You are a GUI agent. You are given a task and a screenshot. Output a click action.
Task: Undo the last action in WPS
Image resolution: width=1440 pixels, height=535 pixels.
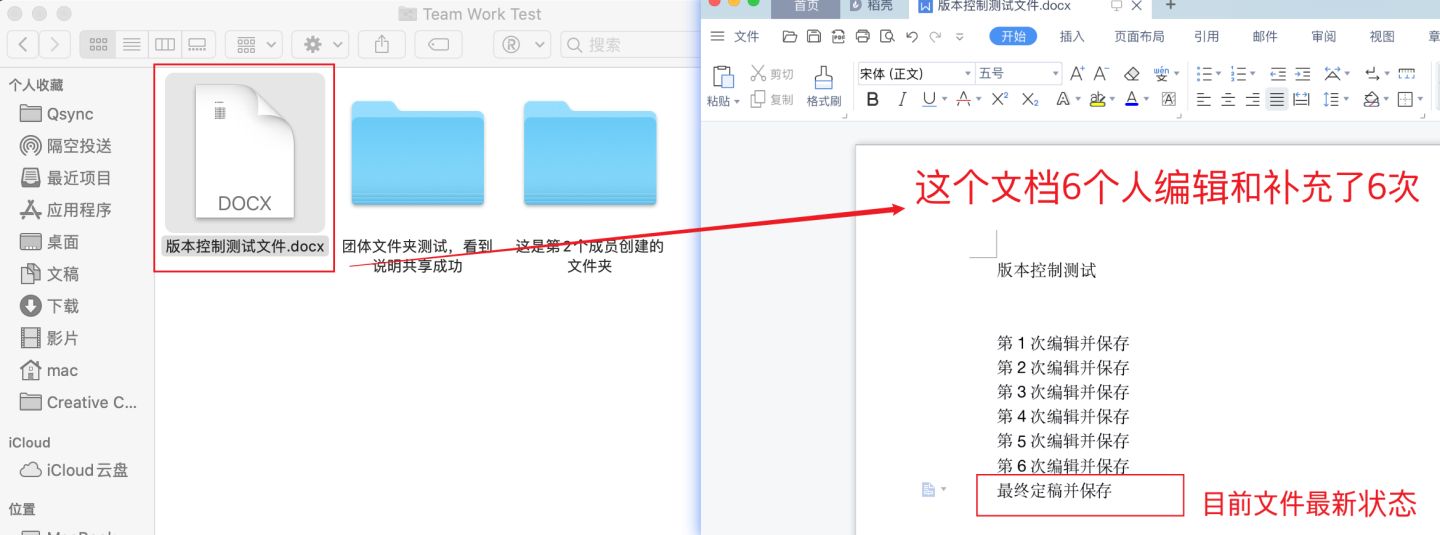point(911,37)
